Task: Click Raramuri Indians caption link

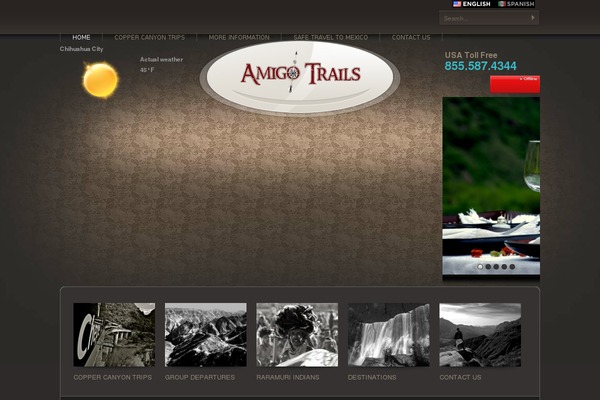Action: [x=288, y=377]
